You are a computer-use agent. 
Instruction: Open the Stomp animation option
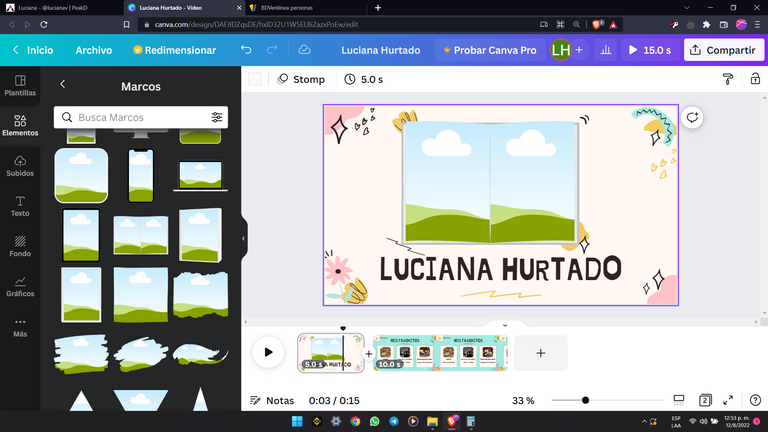[301, 79]
